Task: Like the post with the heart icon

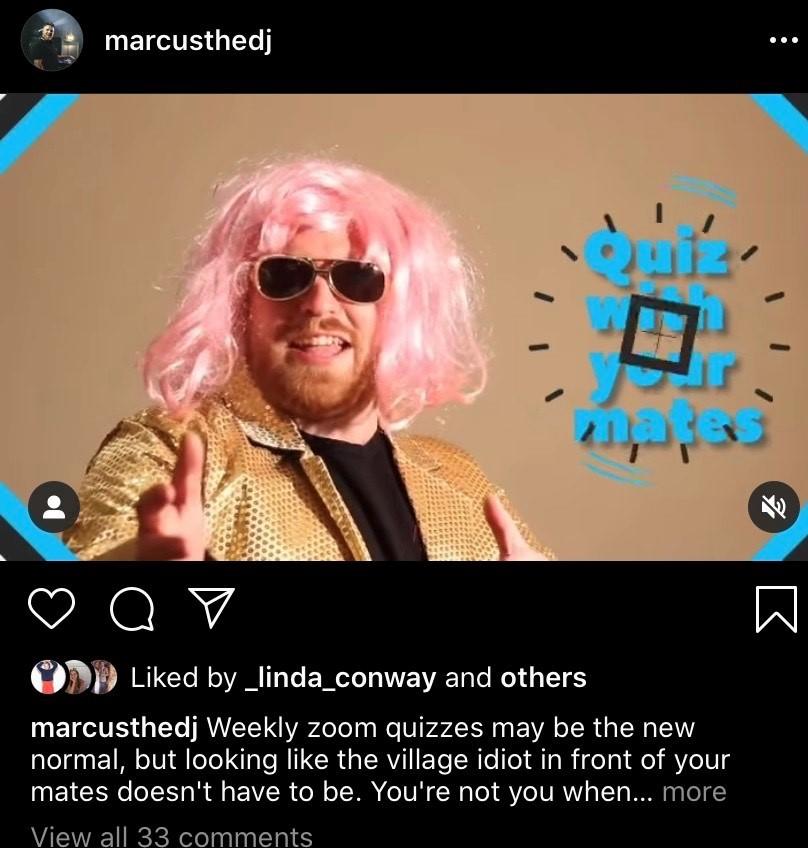Action: [x=51, y=608]
